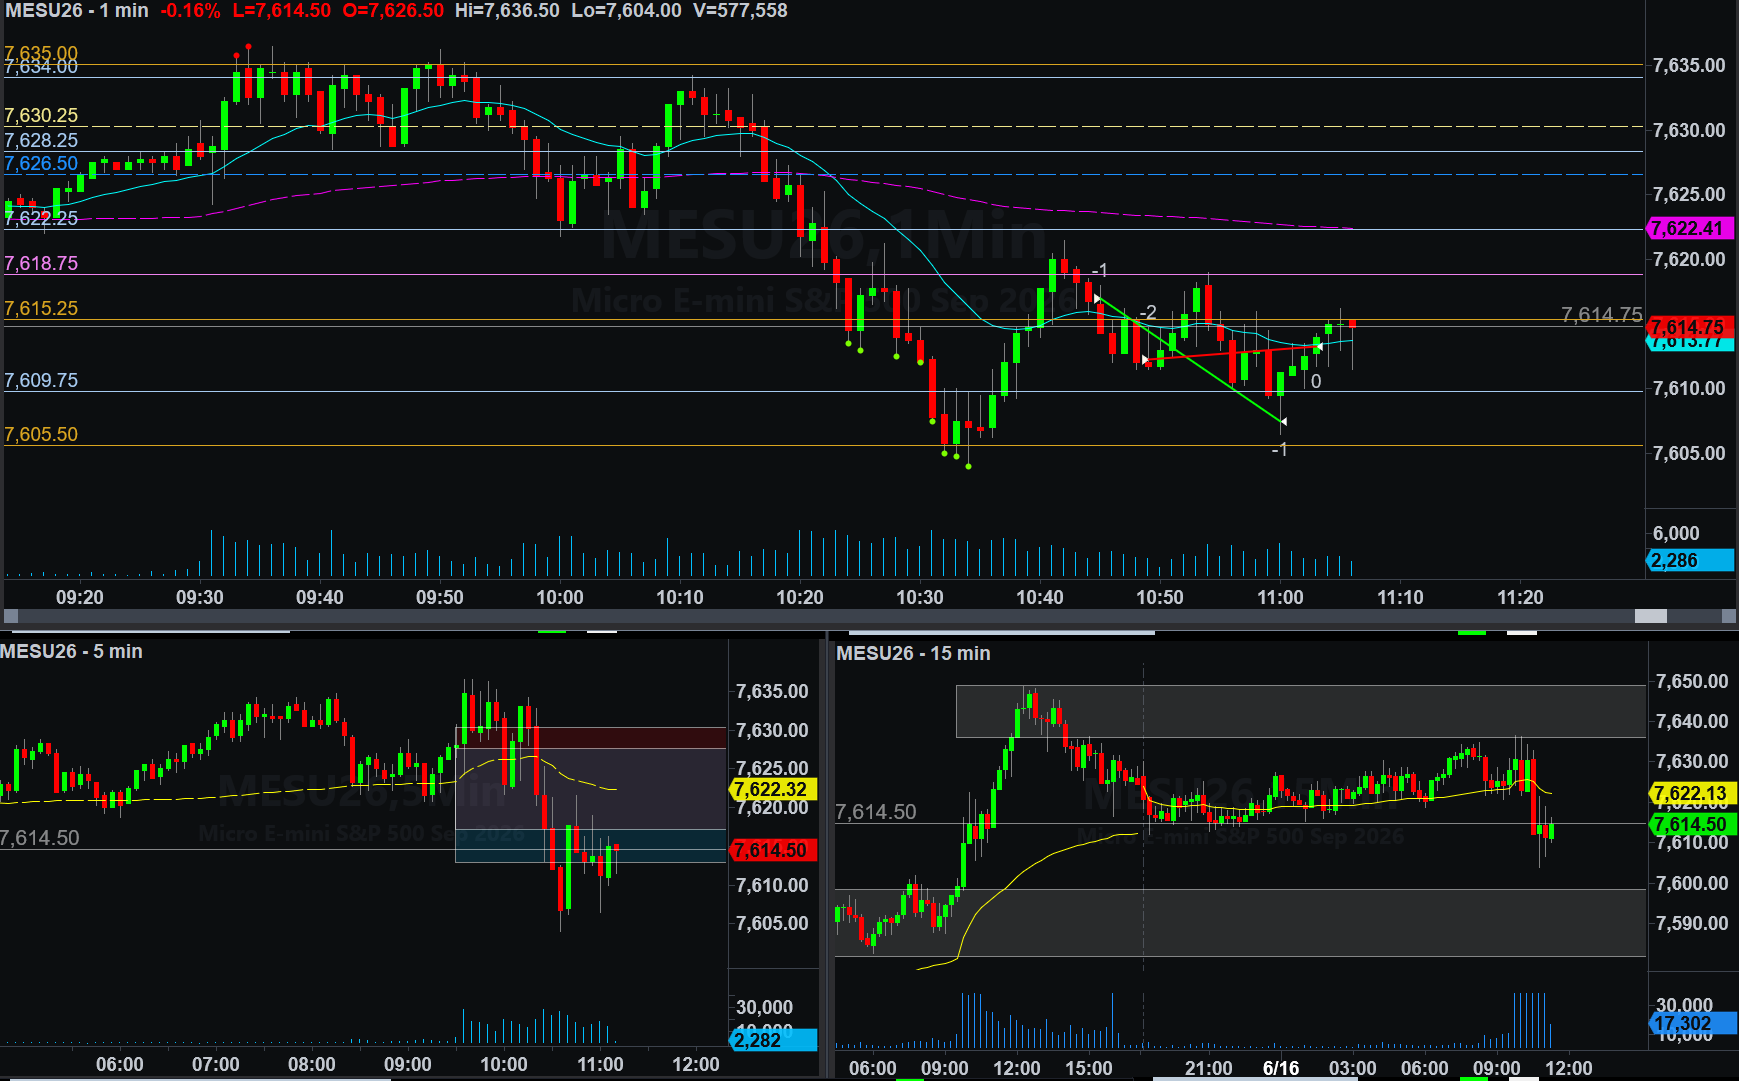Click 7,590.00 on the 15 min price axis

[x=1692, y=924]
